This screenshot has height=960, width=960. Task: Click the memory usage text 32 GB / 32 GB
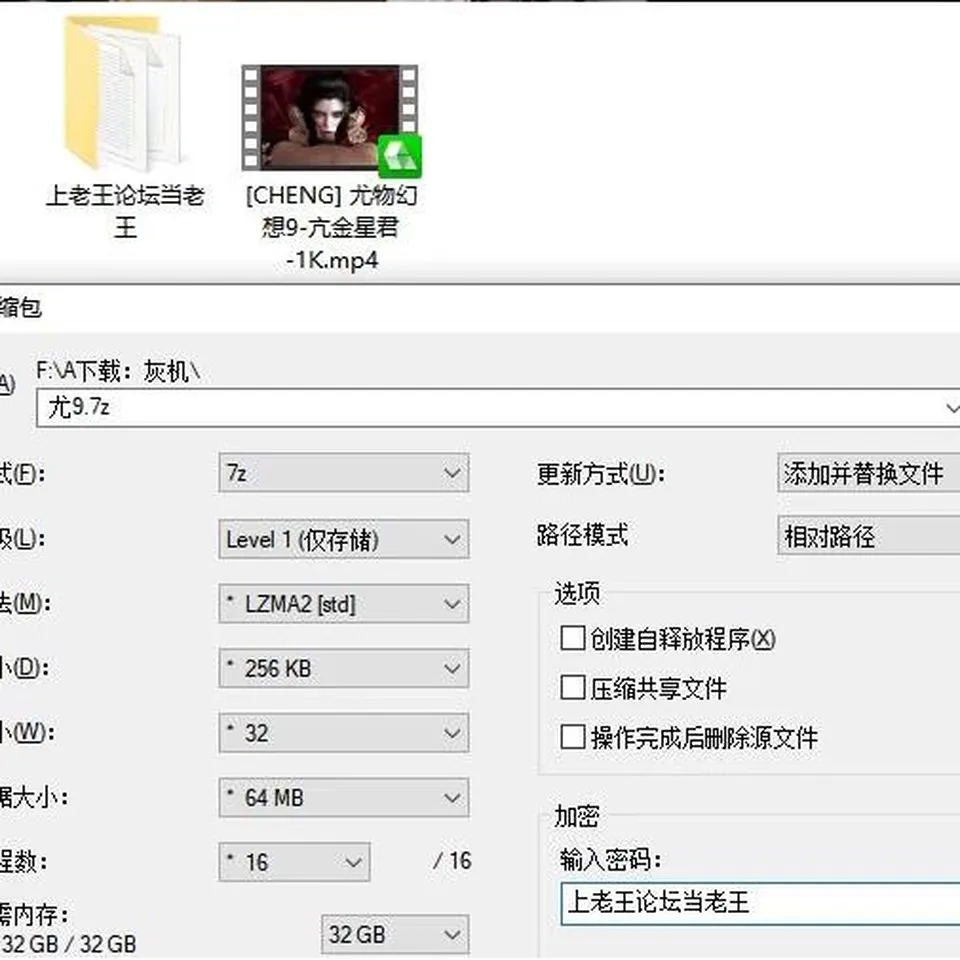tap(69, 943)
